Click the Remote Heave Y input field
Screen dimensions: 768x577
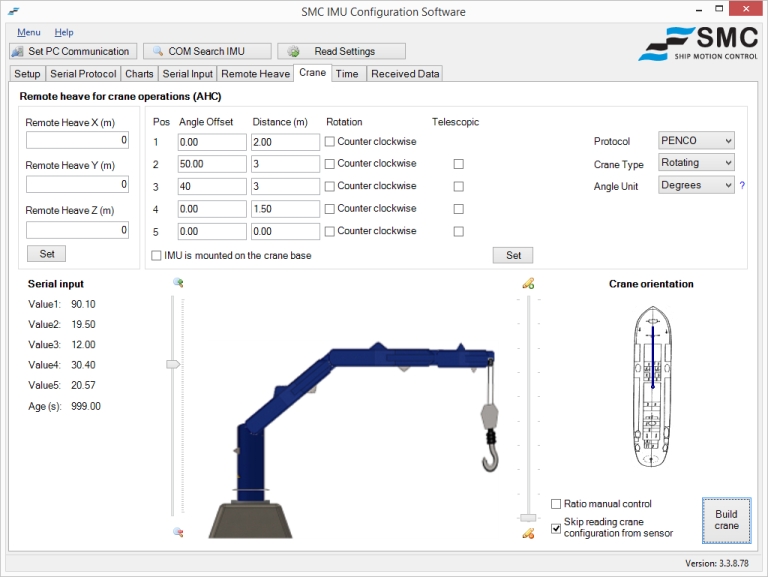(x=77, y=184)
